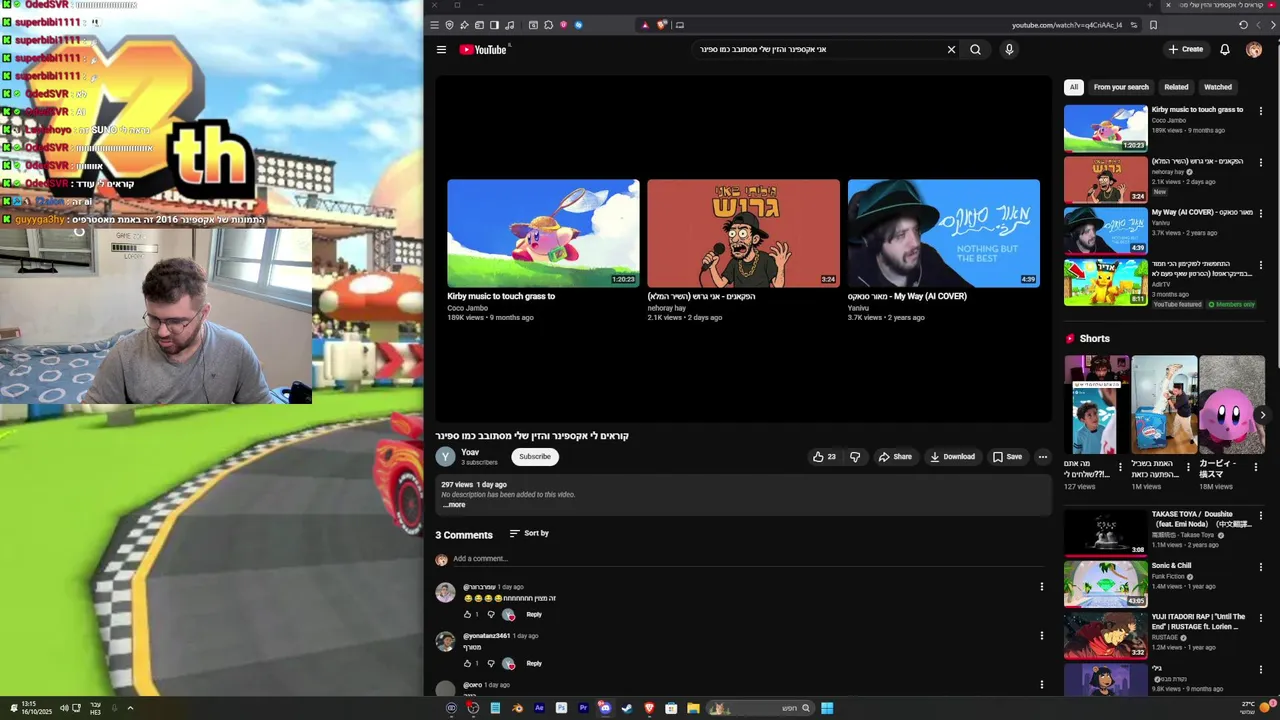The height and width of the screenshot is (720, 1280).
Task: Reply to yonatanz3461 comment
Action: click(534, 664)
